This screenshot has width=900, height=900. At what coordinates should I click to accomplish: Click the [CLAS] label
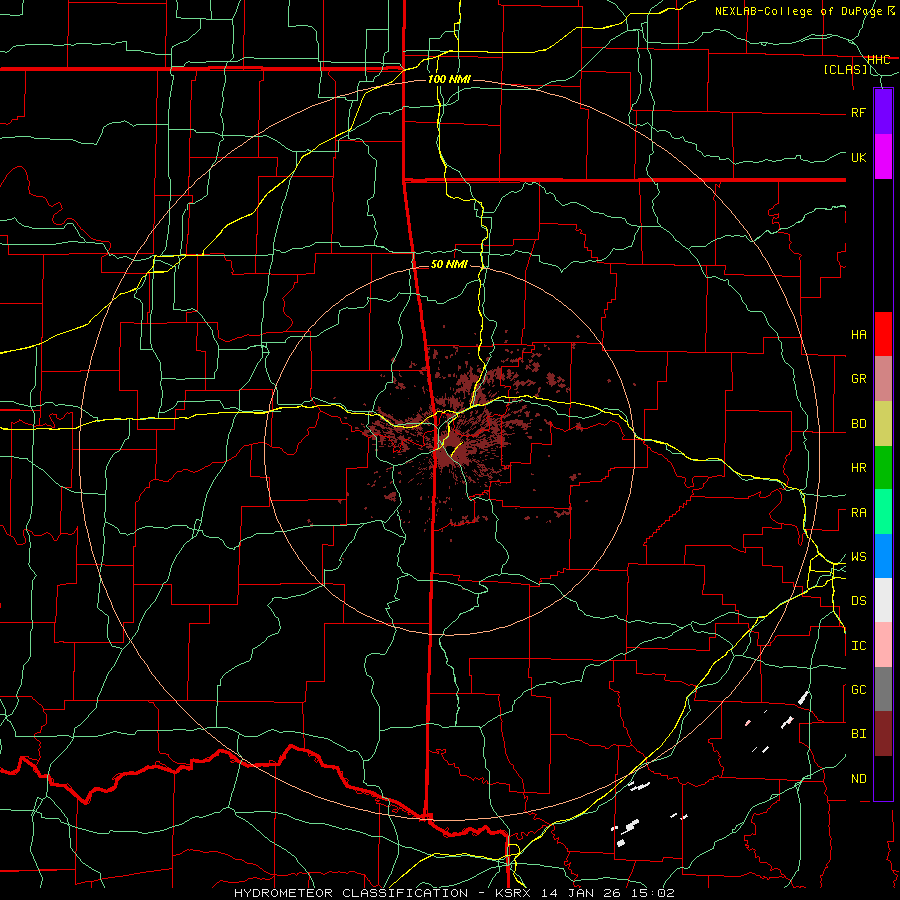[845, 70]
